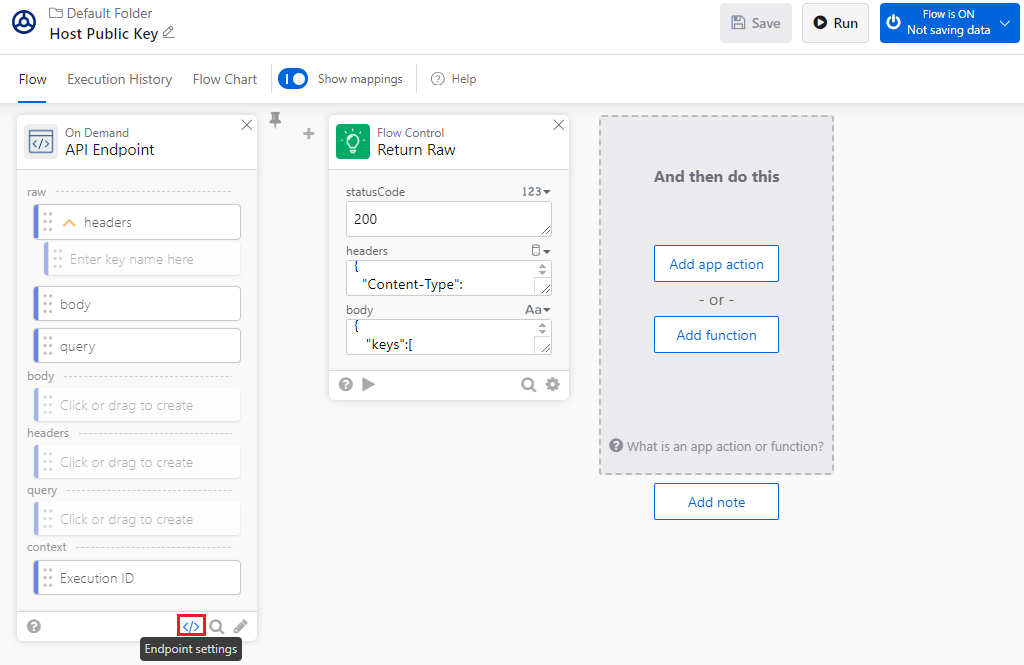Click drag handle on raw headers key

(48, 222)
